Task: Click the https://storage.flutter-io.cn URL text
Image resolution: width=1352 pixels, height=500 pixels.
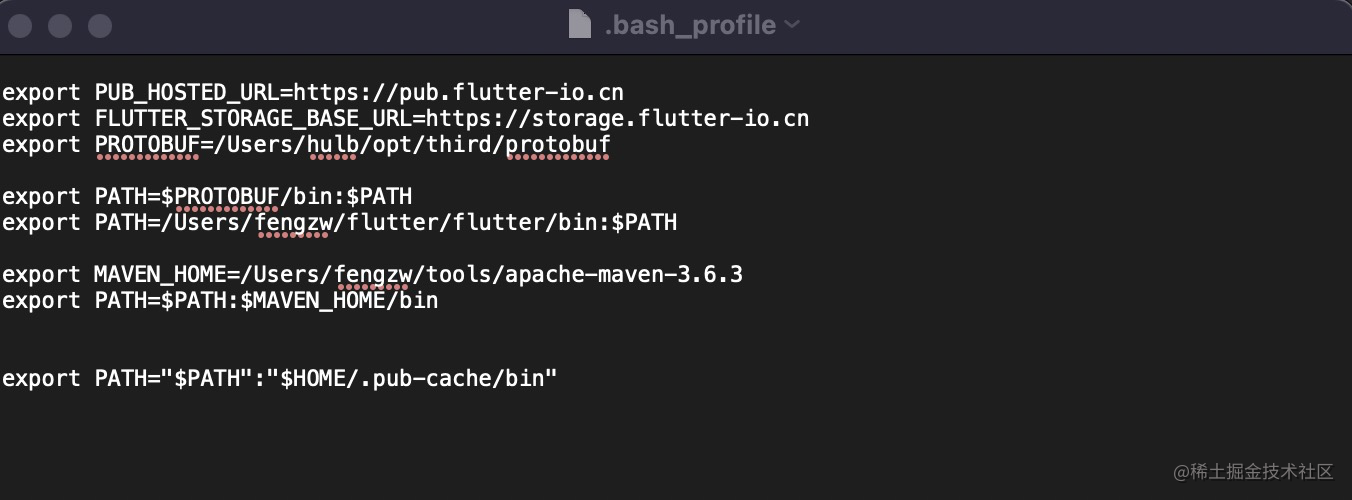Action: 617,119
